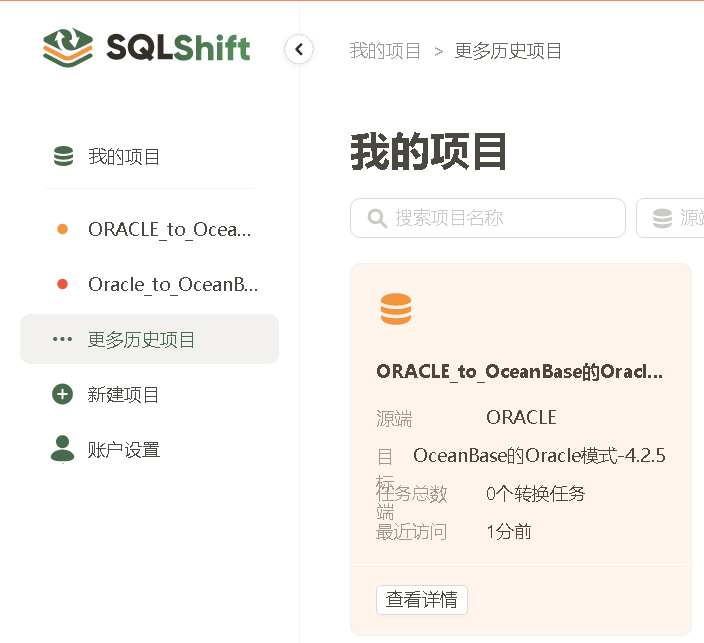This screenshot has width=704, height=643.
Task: Click the source value ORACLE on the card
Action: click(521, 418)
